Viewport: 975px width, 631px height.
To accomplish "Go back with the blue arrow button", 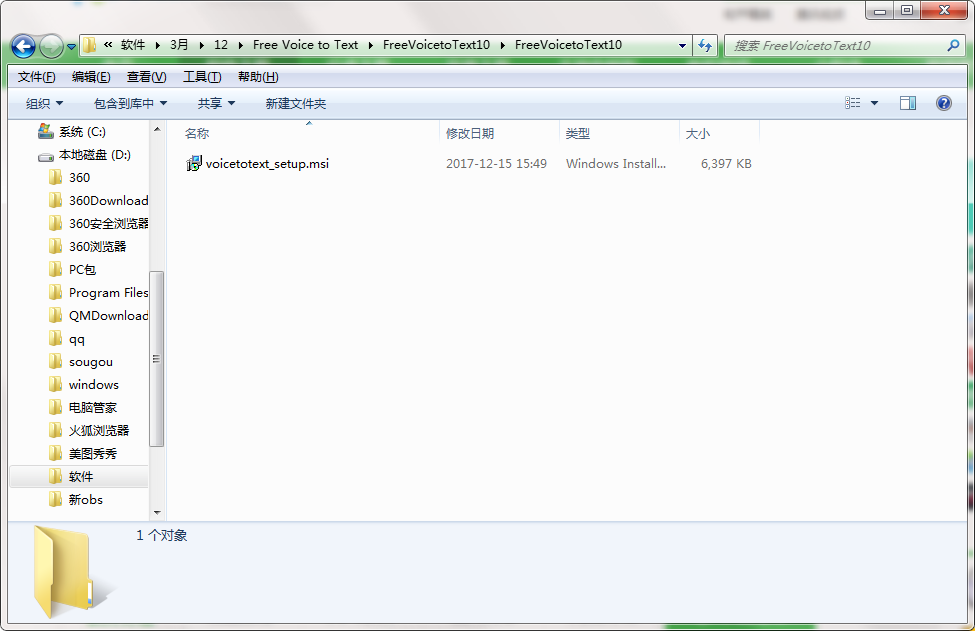I will click(23, 46).
